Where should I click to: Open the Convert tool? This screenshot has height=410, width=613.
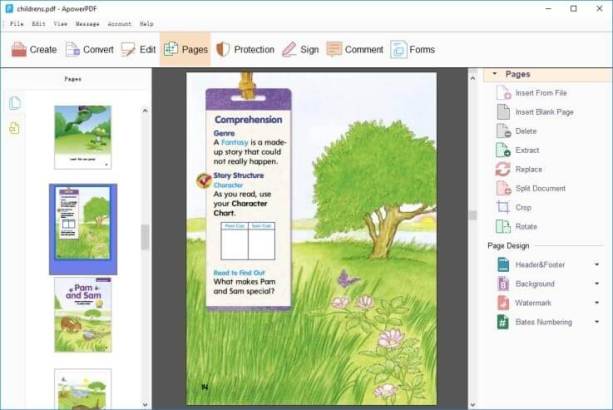(x=89, y=50)
